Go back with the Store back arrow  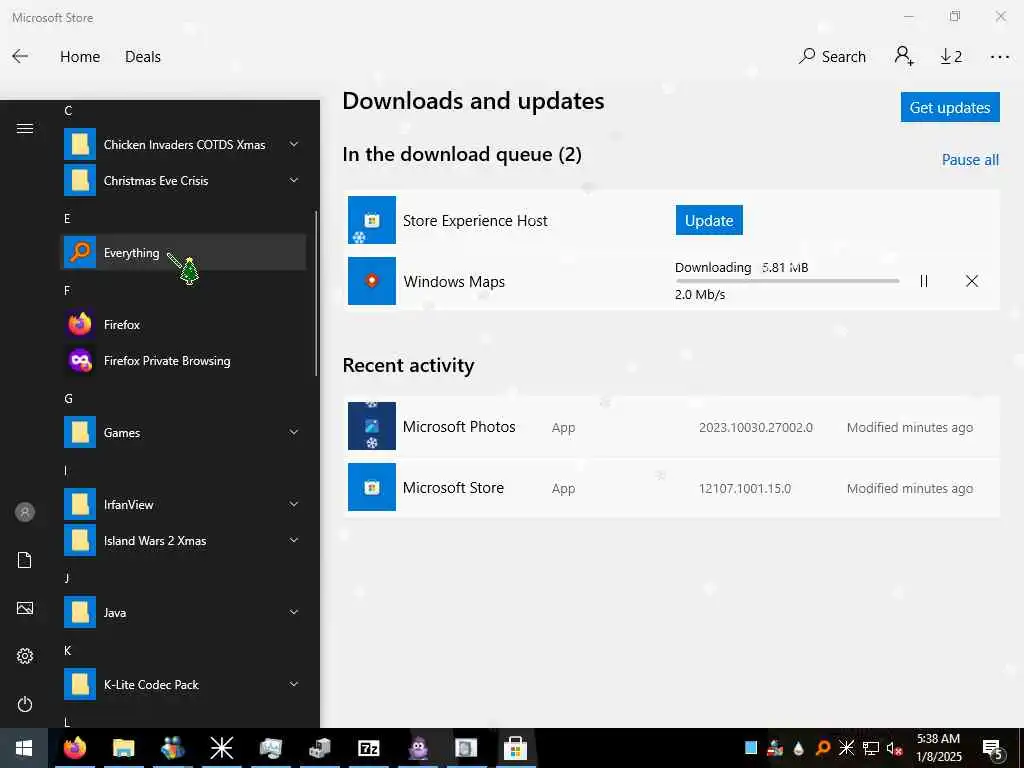pyautogui.click(x=20, y=56)
